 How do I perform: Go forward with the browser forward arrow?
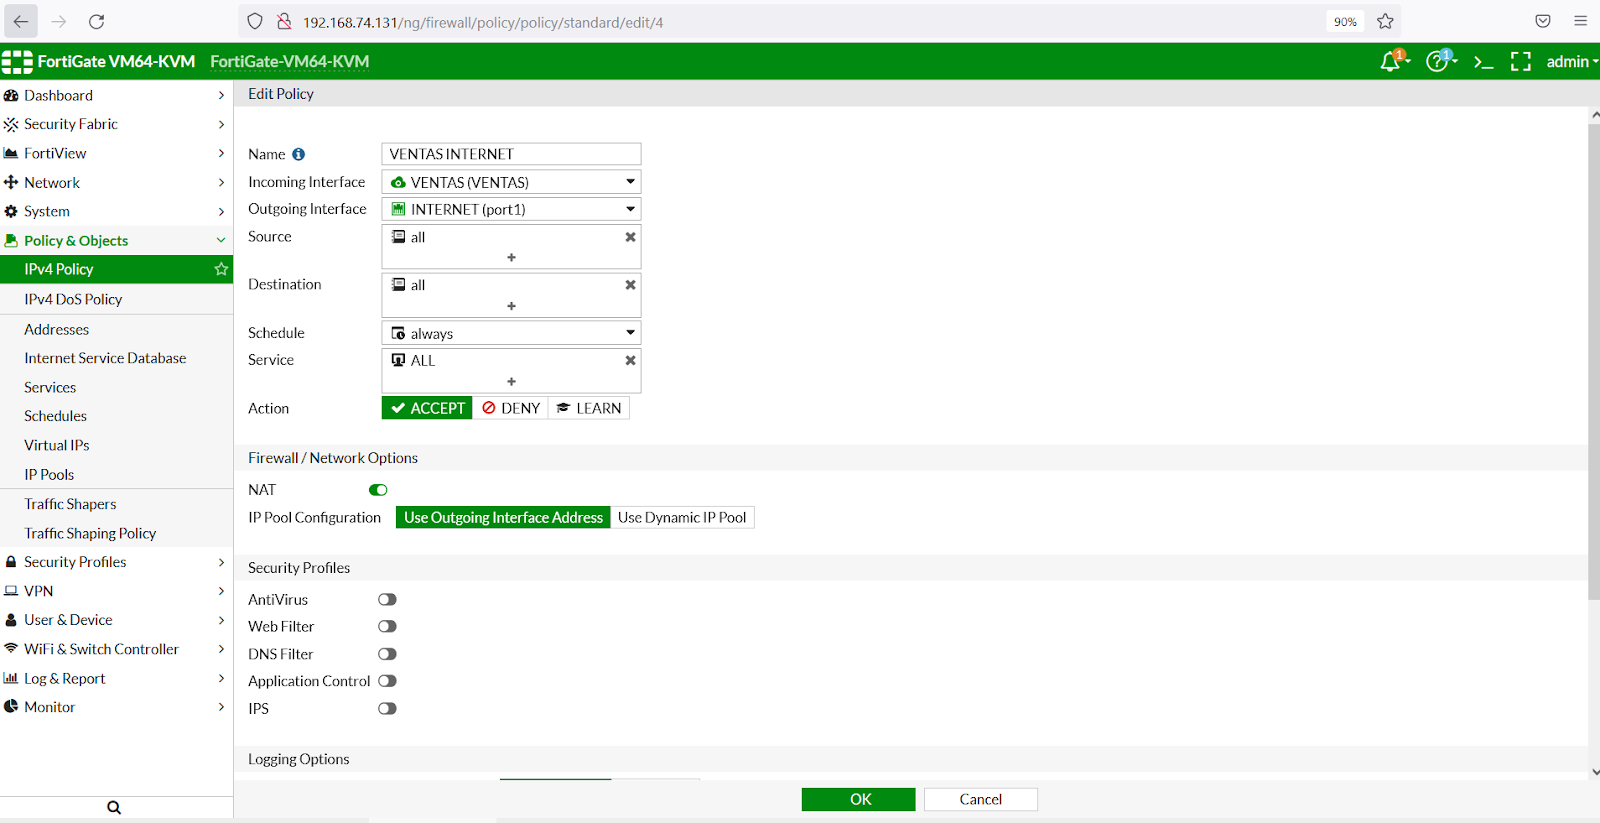click(59, 21)
